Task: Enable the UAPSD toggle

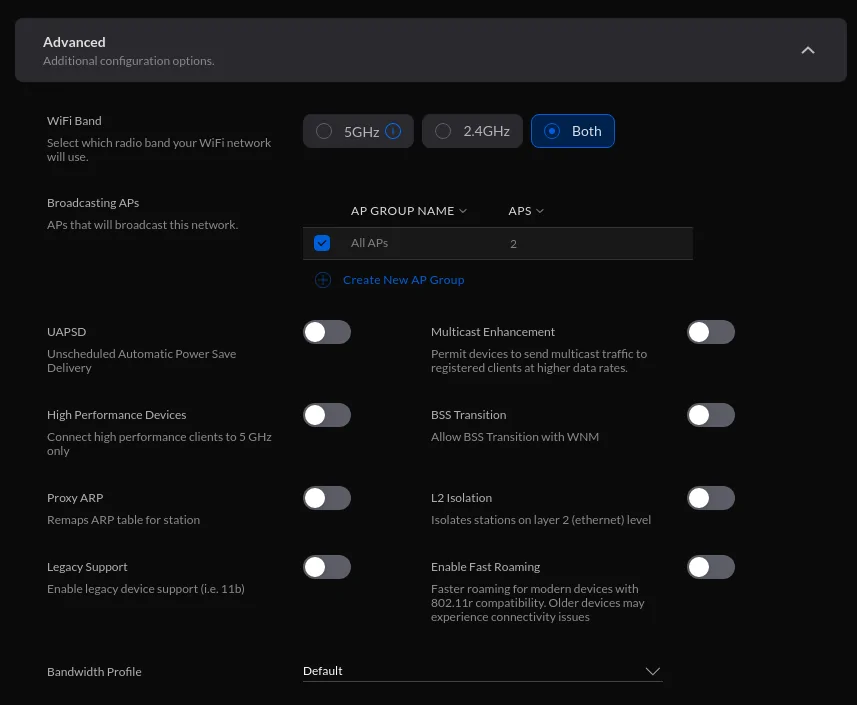Action: click(x=327, y=332)
